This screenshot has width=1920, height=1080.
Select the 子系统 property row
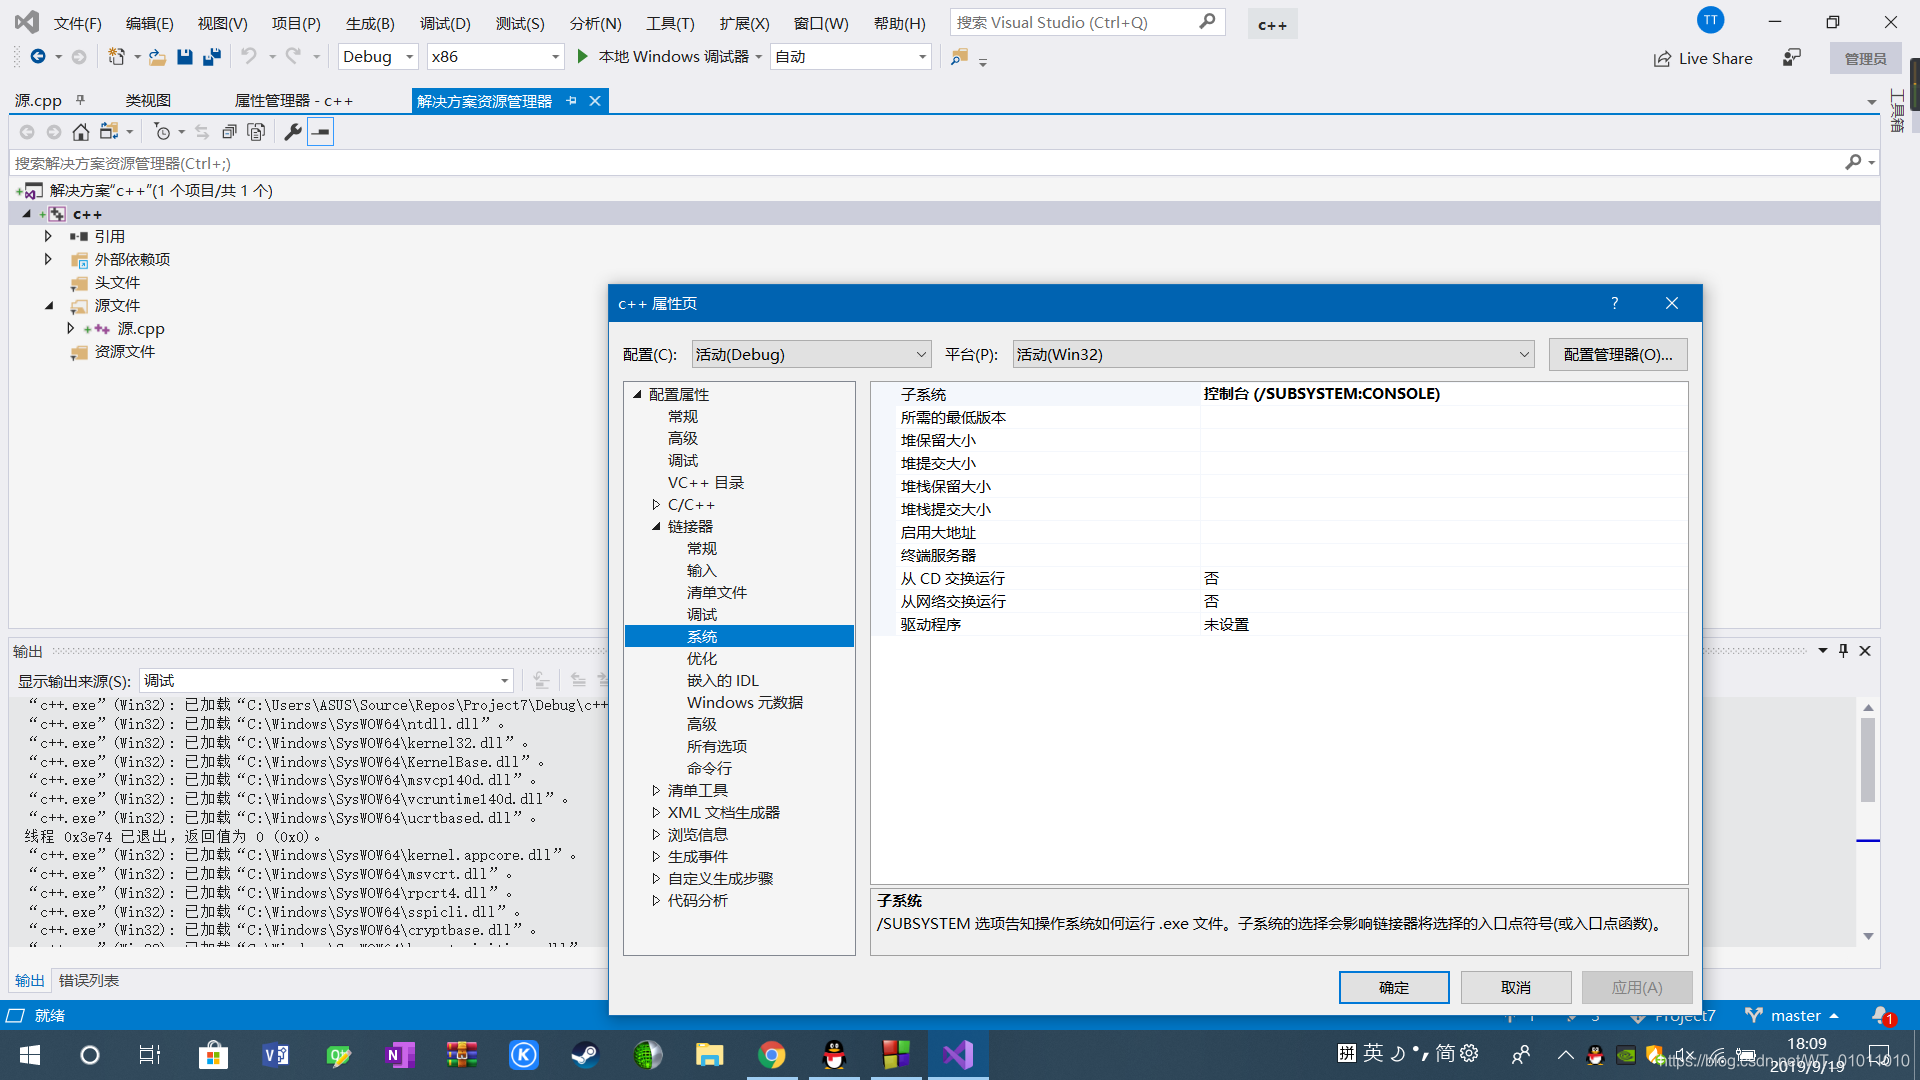click(1279, 394)
